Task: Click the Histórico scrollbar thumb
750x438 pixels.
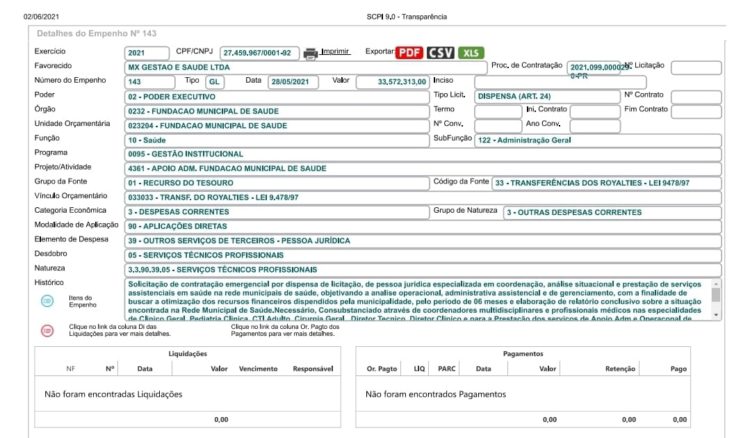Action: (x=716, y=295)
